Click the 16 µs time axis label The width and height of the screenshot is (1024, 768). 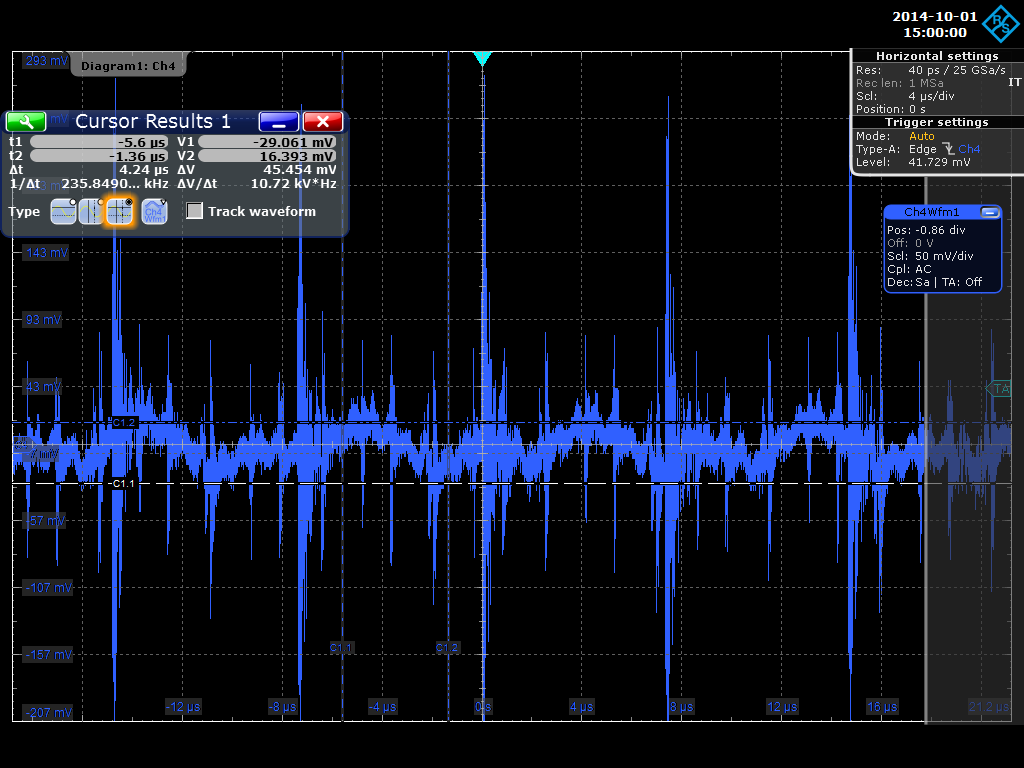882,707
